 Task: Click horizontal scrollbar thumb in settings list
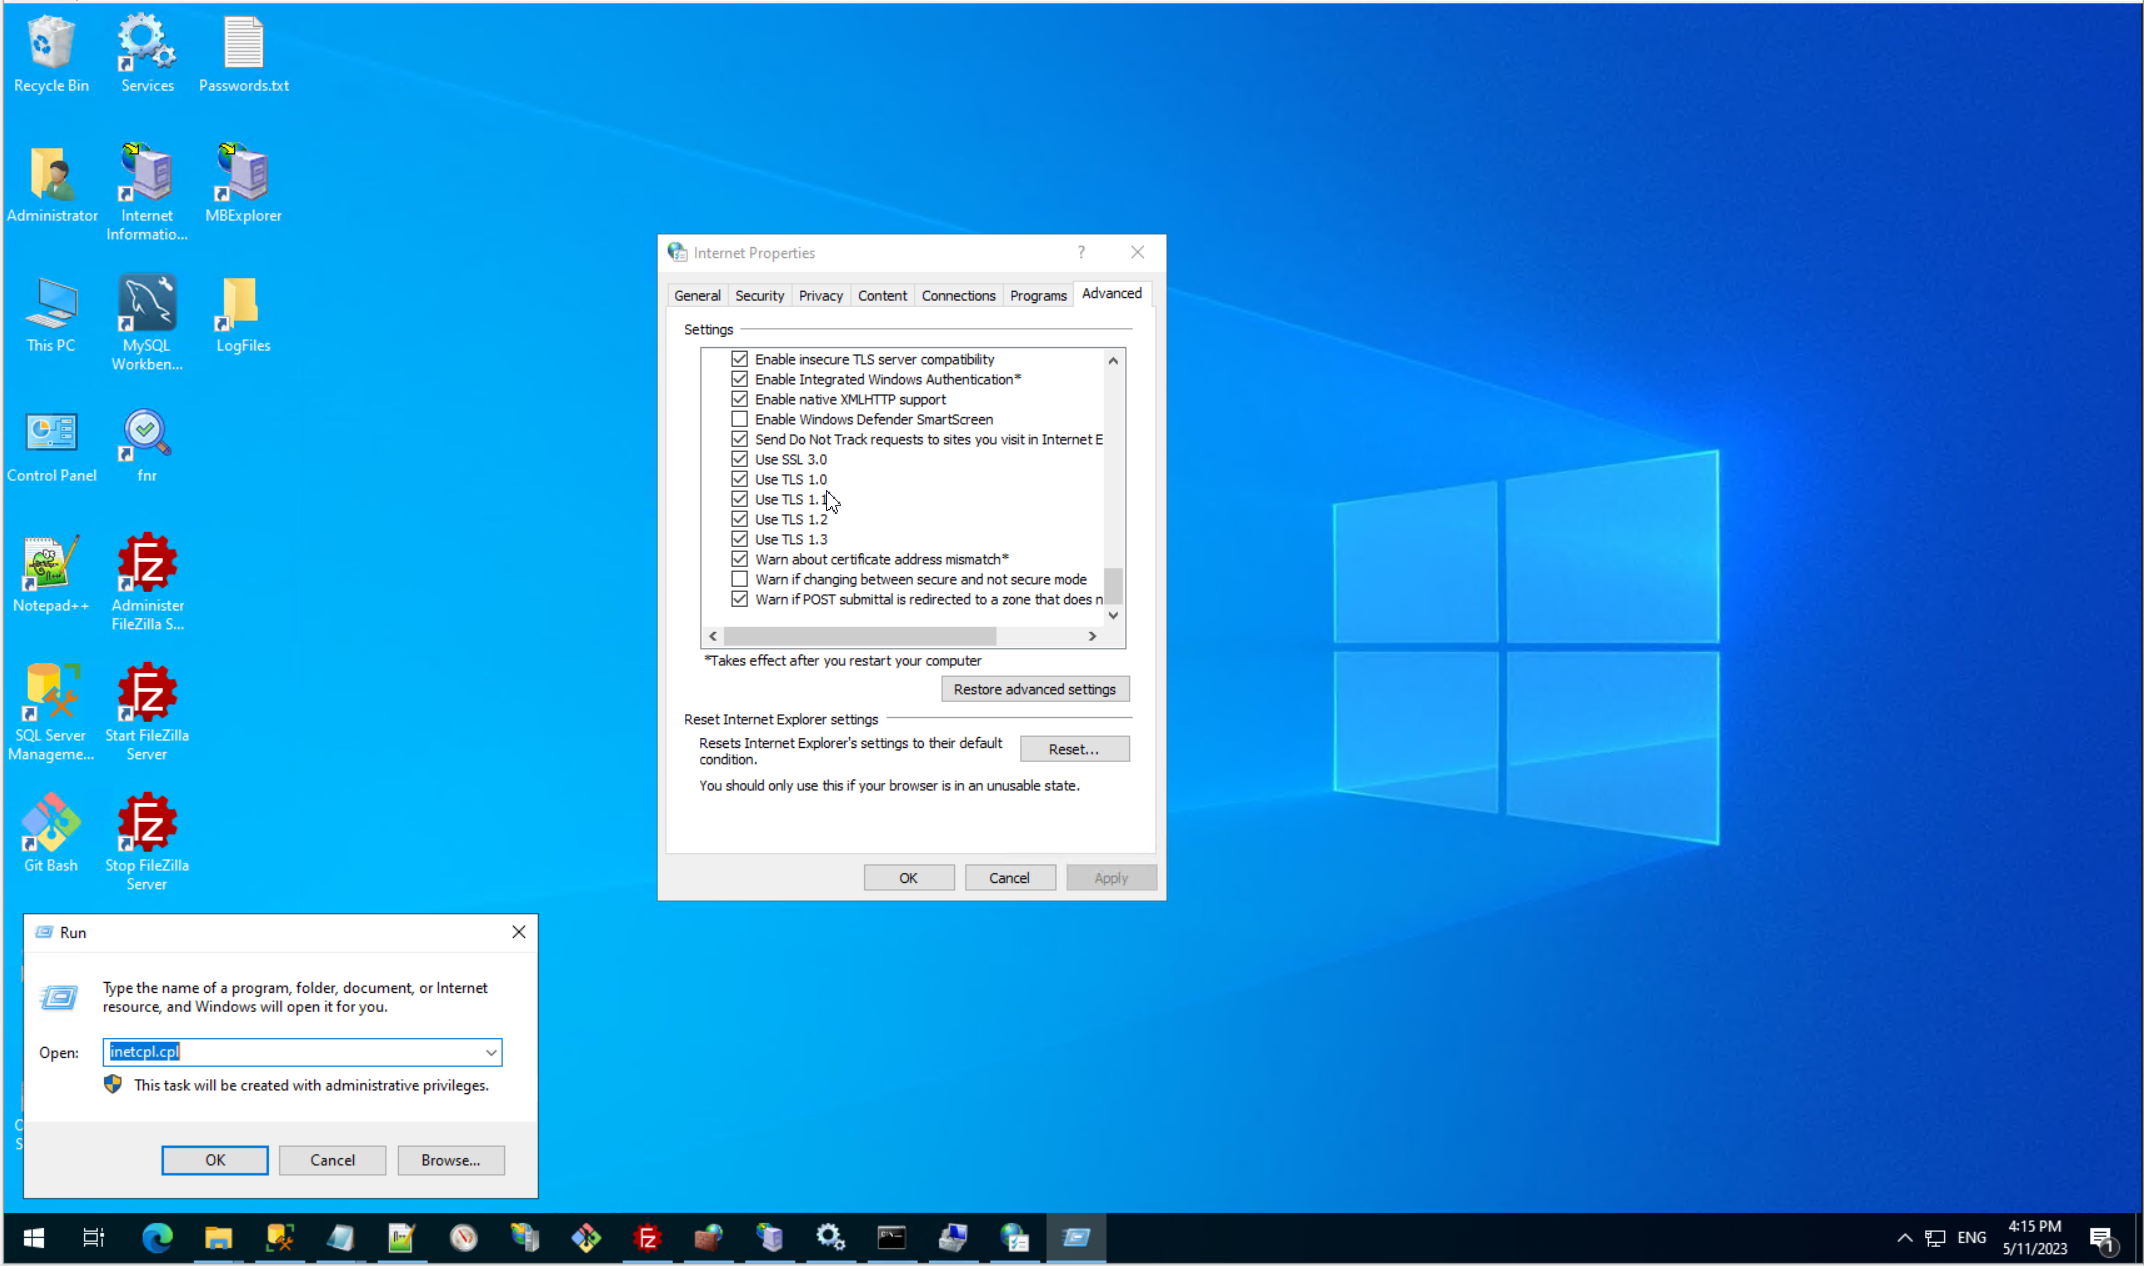tap(860, 636)
